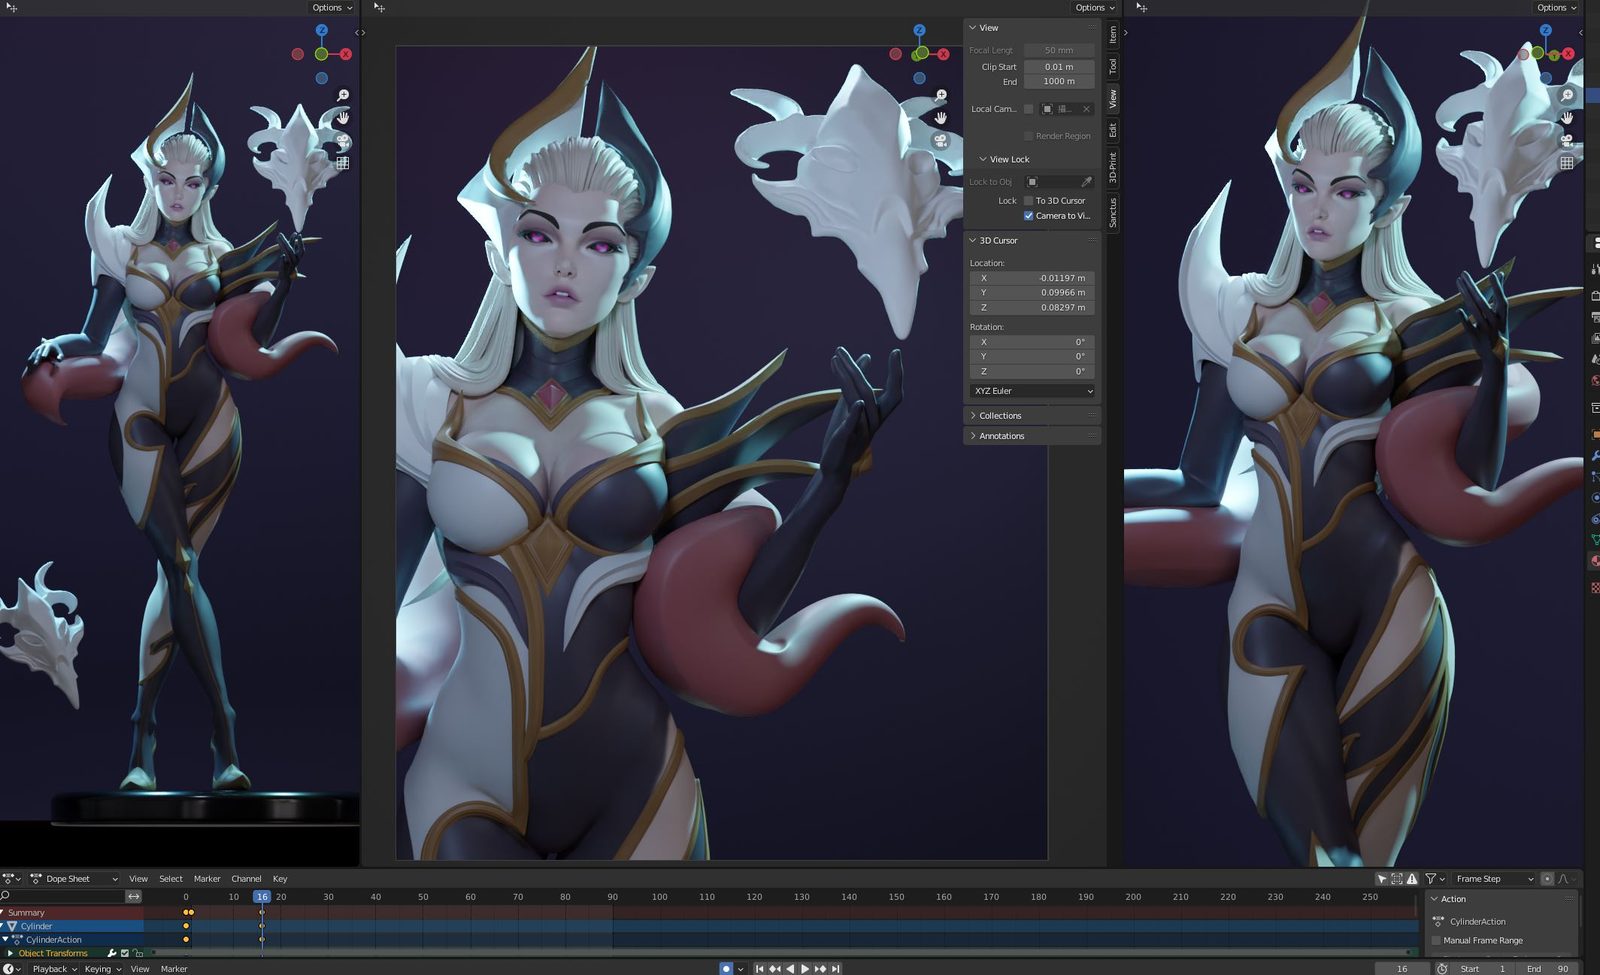Viewport: 1600px width, 975px height.
Task: Switch to the Item sidebar tab
Action: tap(1113, 36)
